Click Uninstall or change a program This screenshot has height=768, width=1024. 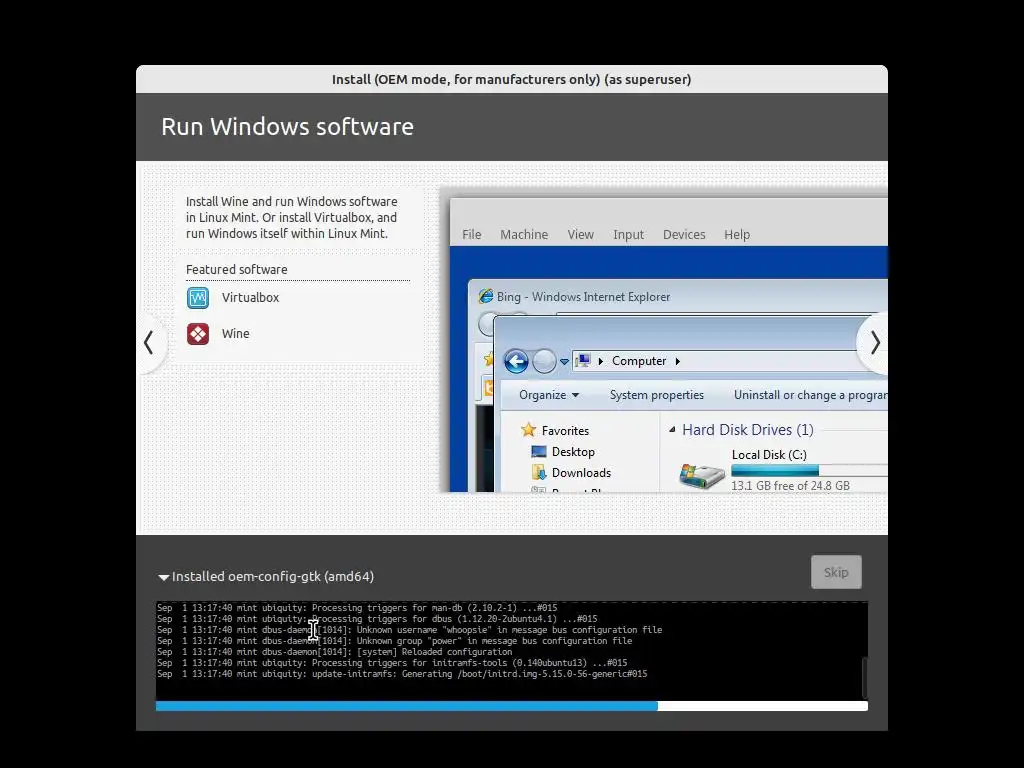click(x=810, y=394)
